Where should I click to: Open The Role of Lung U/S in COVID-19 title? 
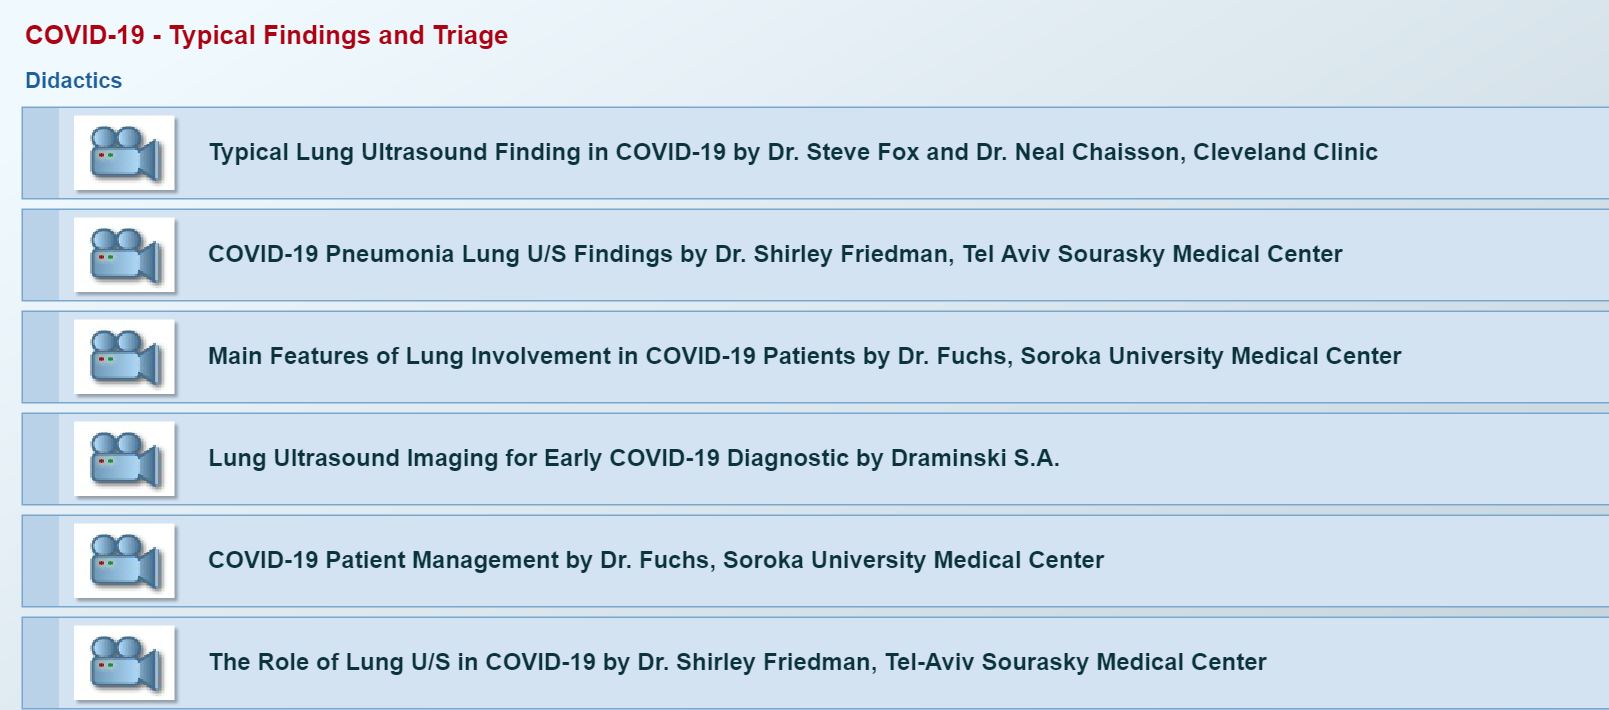click(738, 662)
